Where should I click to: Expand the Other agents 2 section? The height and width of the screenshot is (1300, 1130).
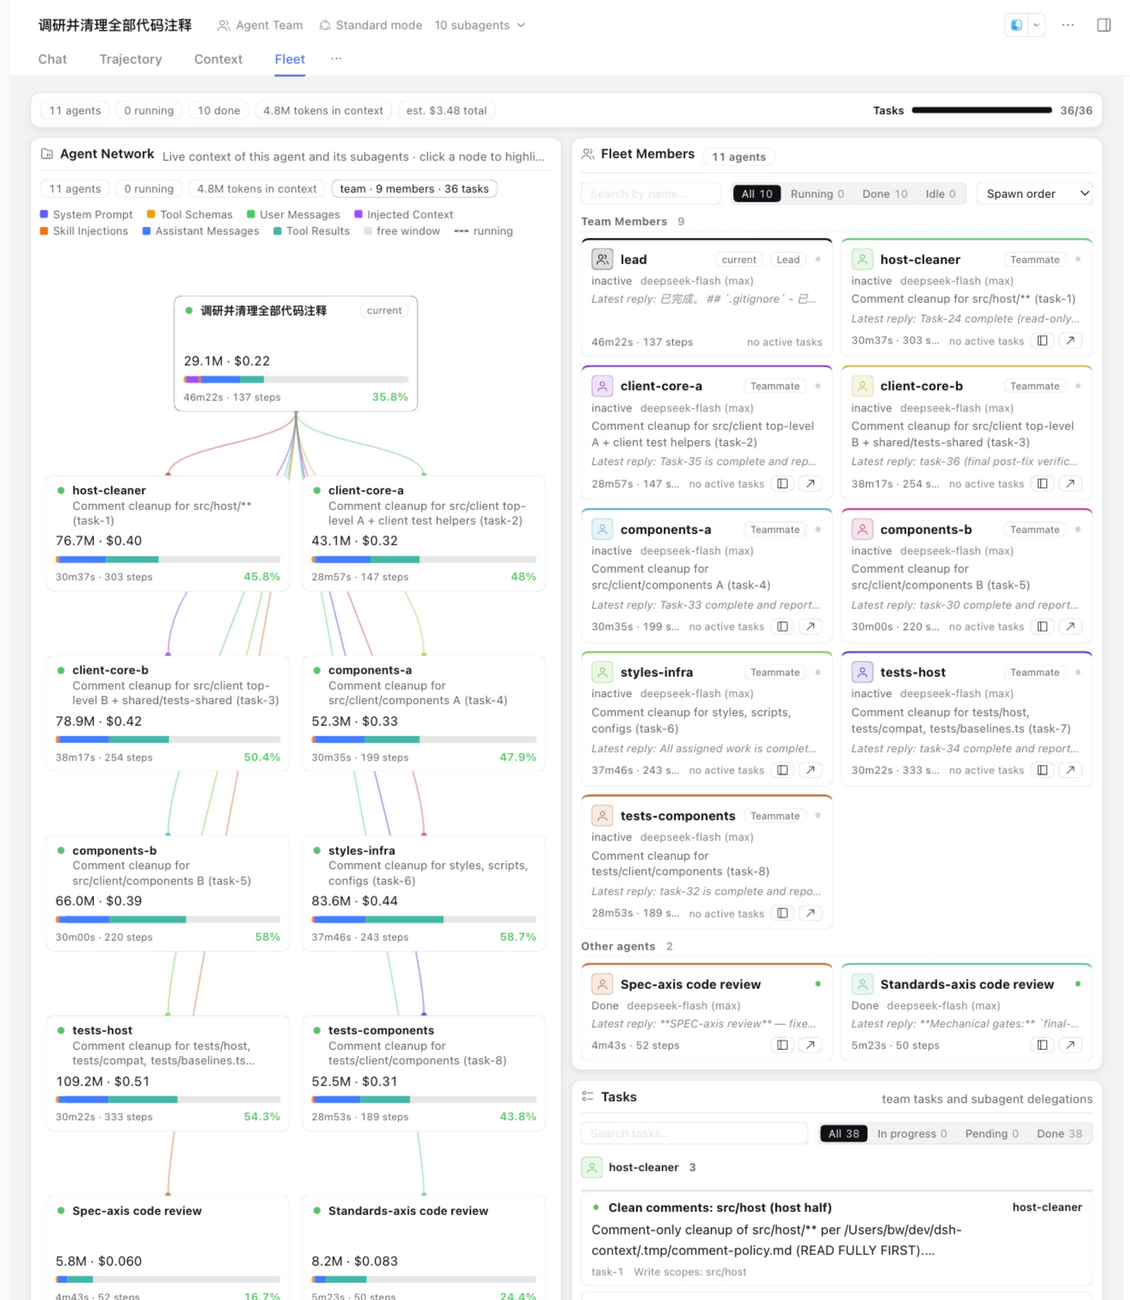626,946
